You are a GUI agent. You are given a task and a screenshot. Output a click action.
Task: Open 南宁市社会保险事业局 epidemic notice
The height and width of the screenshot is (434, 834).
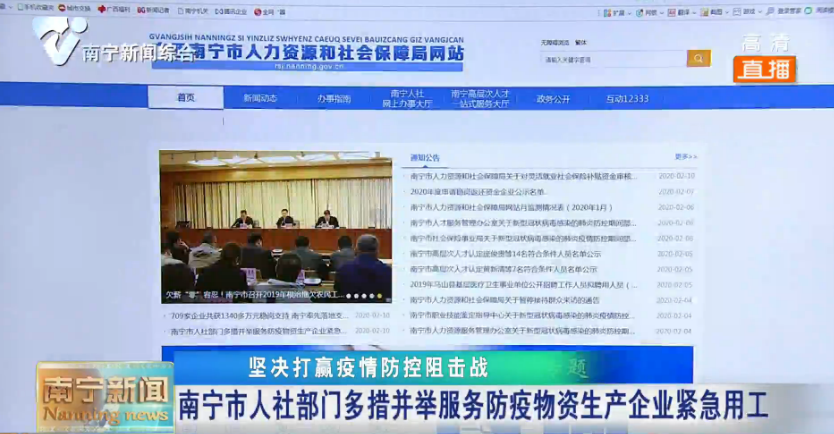[x=523, y=239]
